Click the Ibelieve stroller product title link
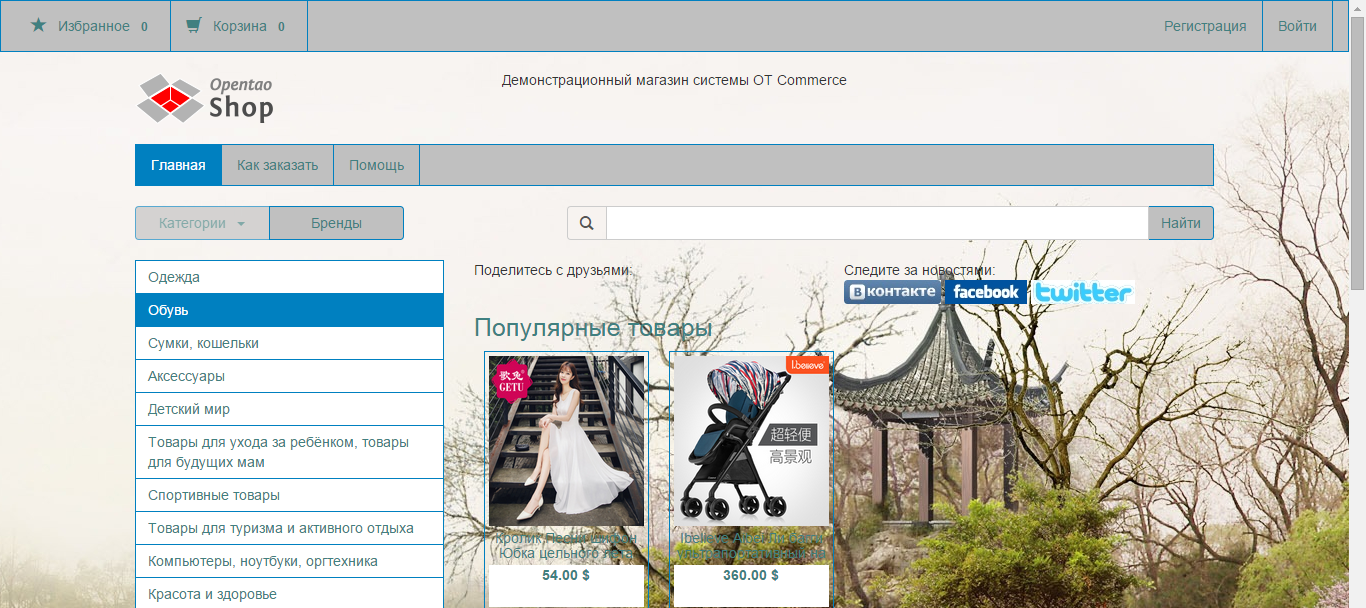The width and height of the screenshot is (1366, 608). tap(751, 545)
